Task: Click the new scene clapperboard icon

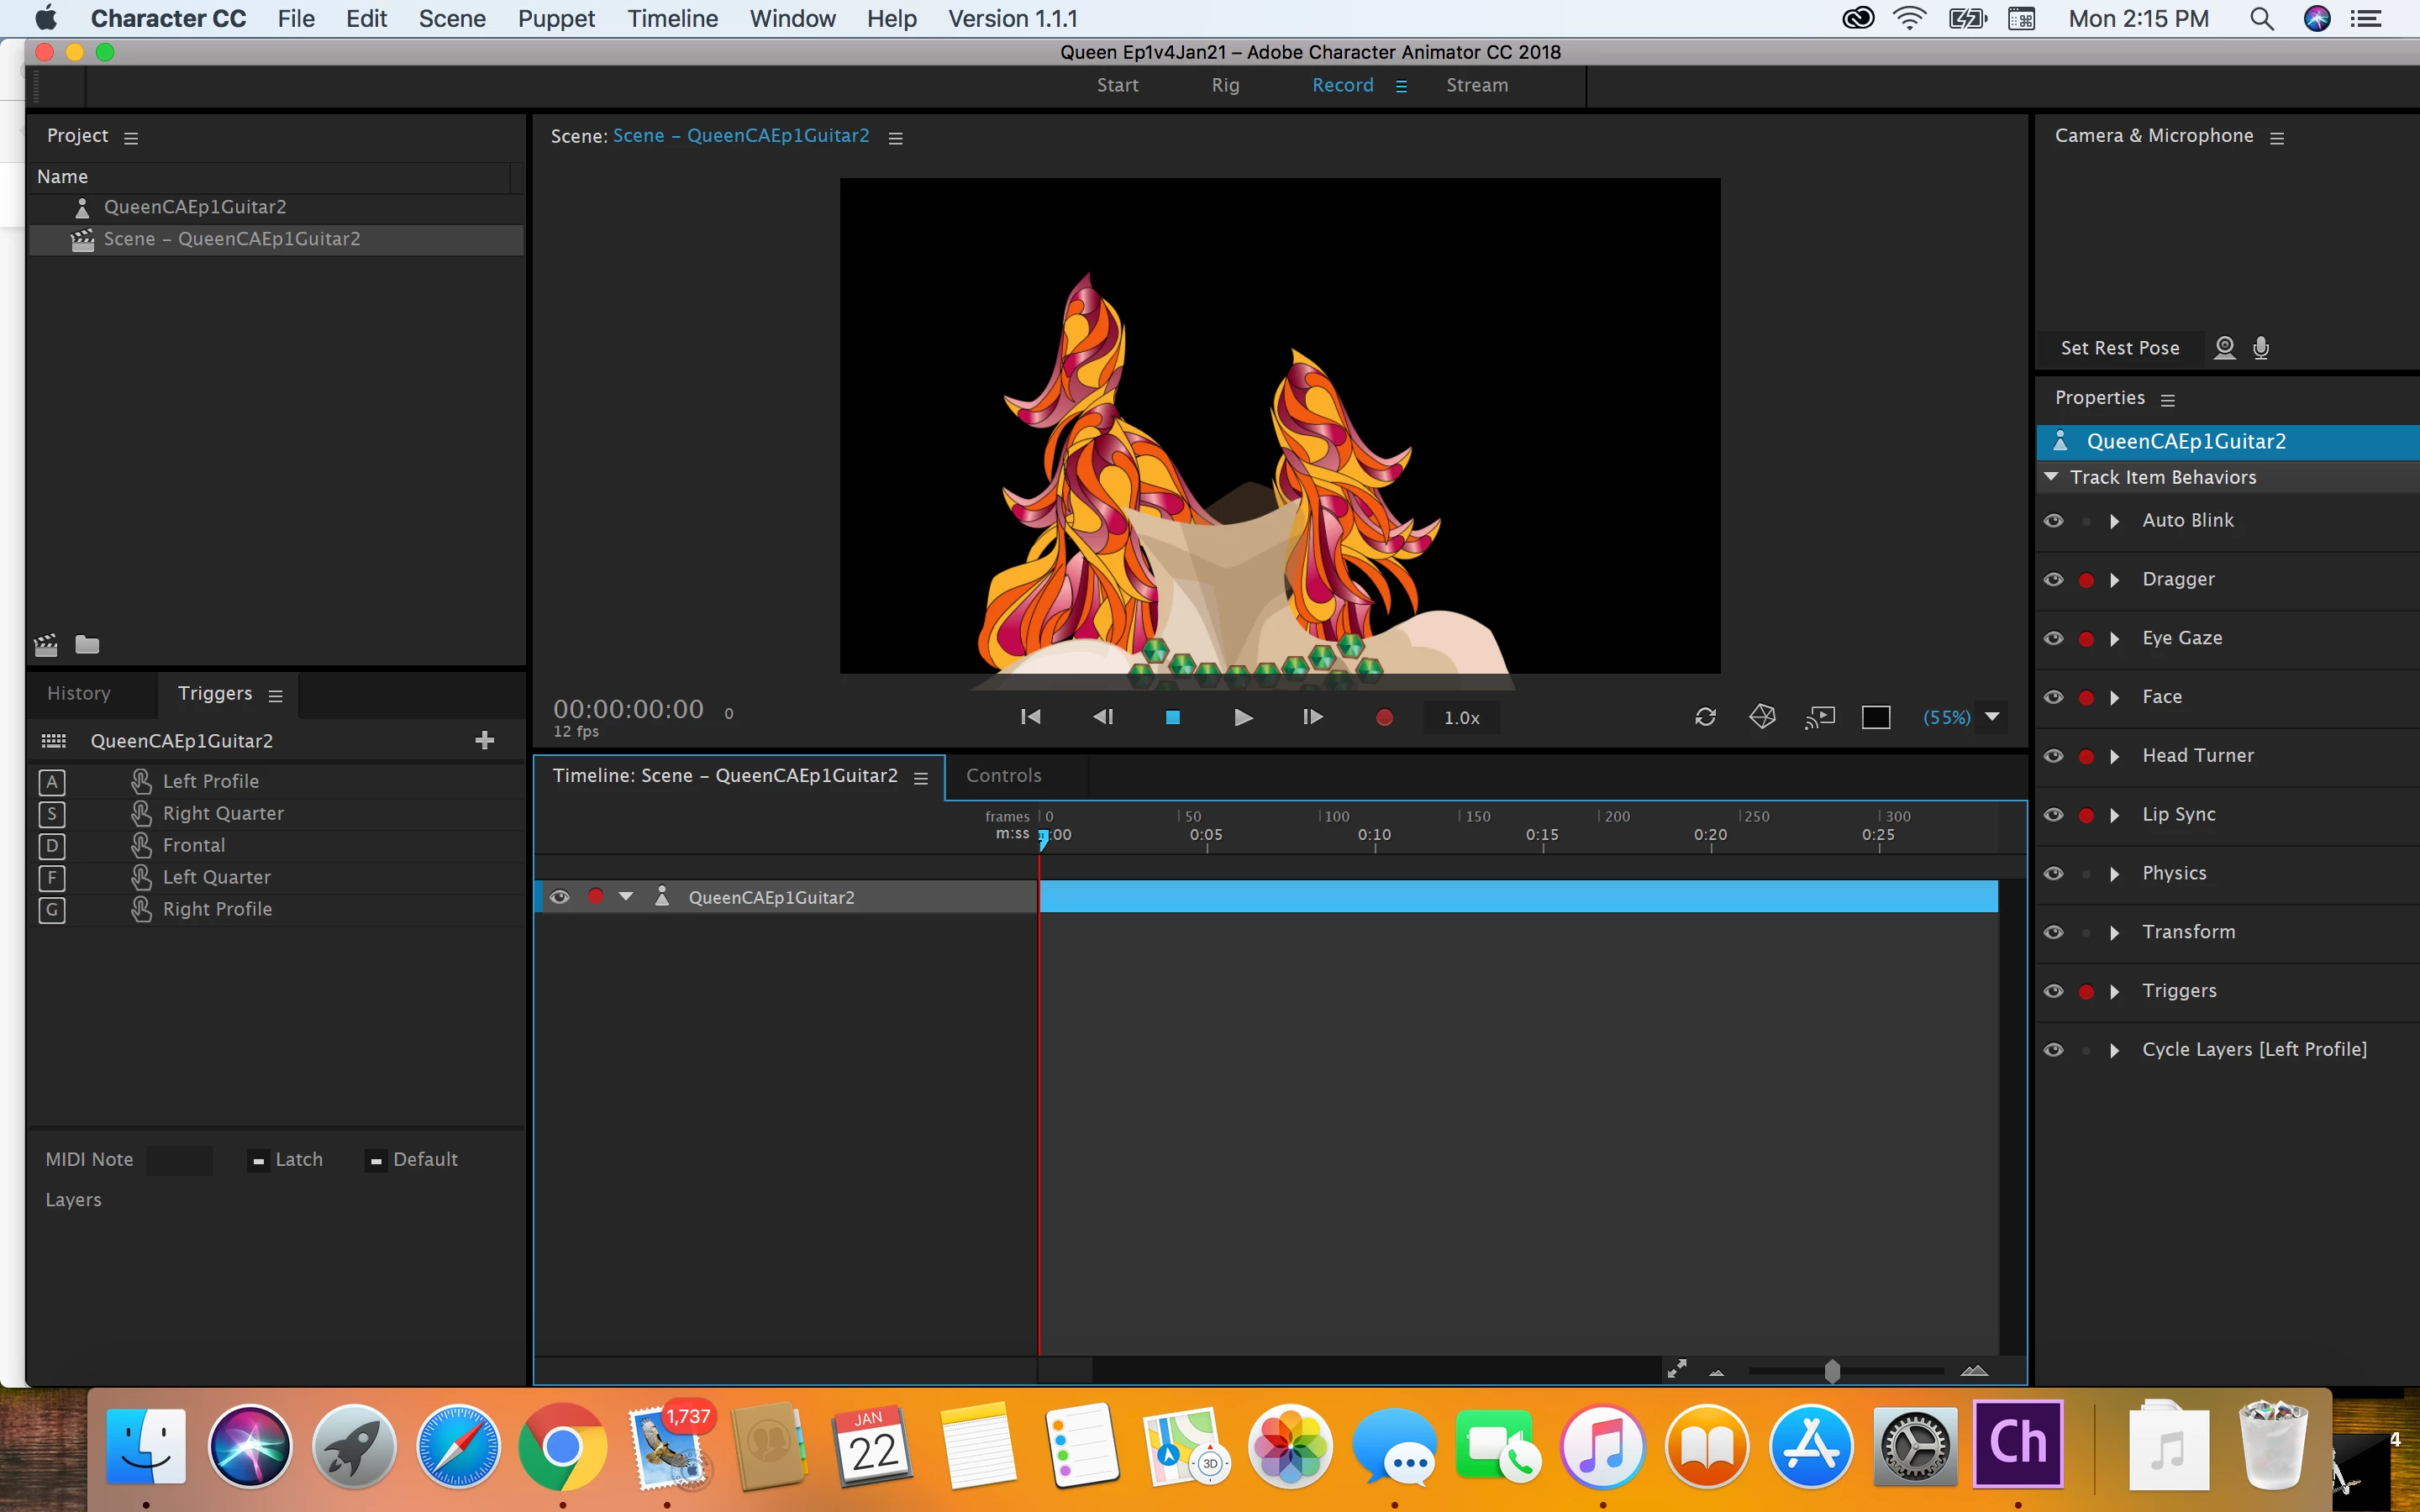Action: click(x=46, y=645)
